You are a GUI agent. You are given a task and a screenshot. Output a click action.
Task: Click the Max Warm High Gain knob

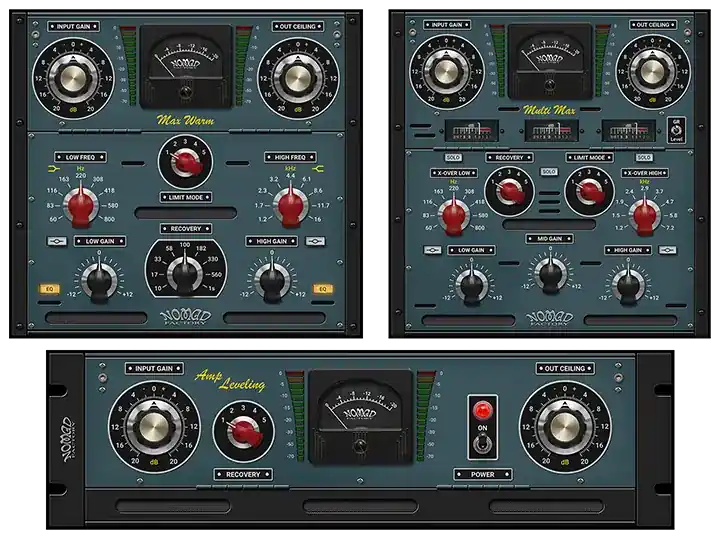(x=272, y=280)
